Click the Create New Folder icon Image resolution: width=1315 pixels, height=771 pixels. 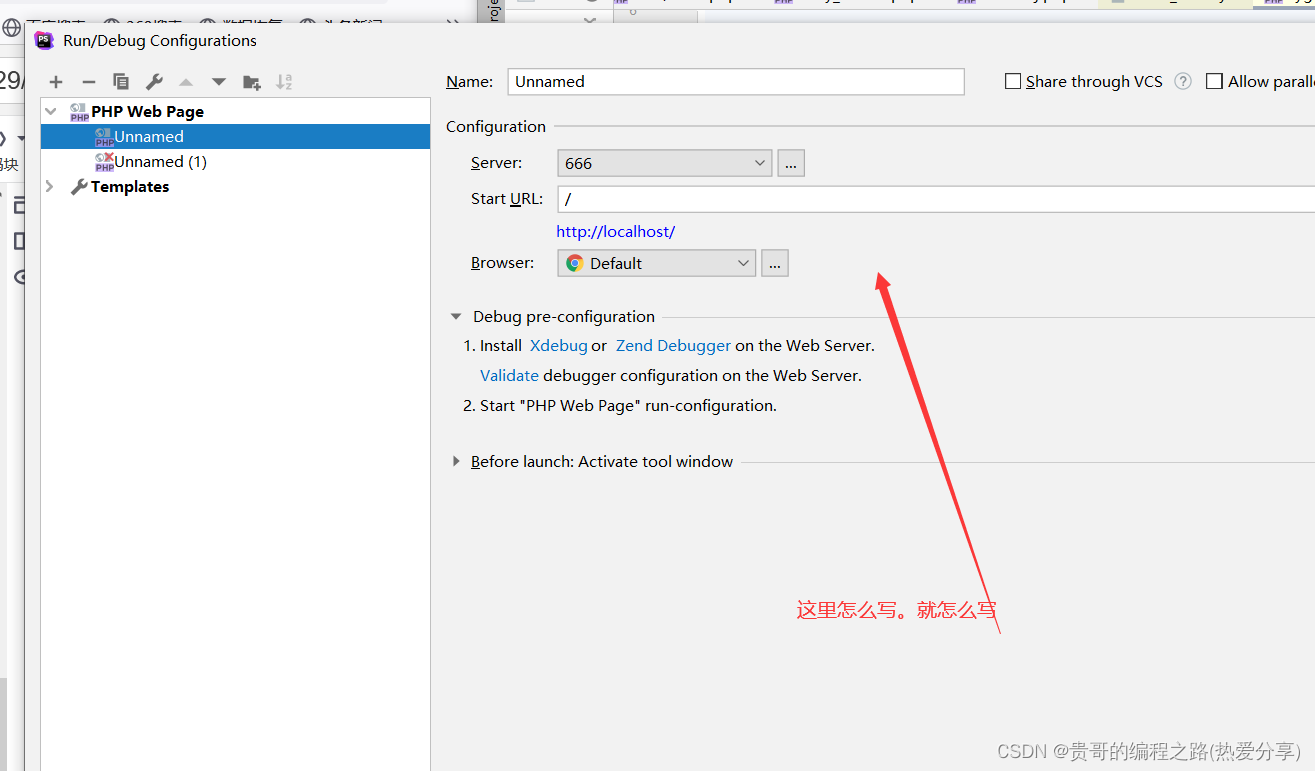point(252,82)
